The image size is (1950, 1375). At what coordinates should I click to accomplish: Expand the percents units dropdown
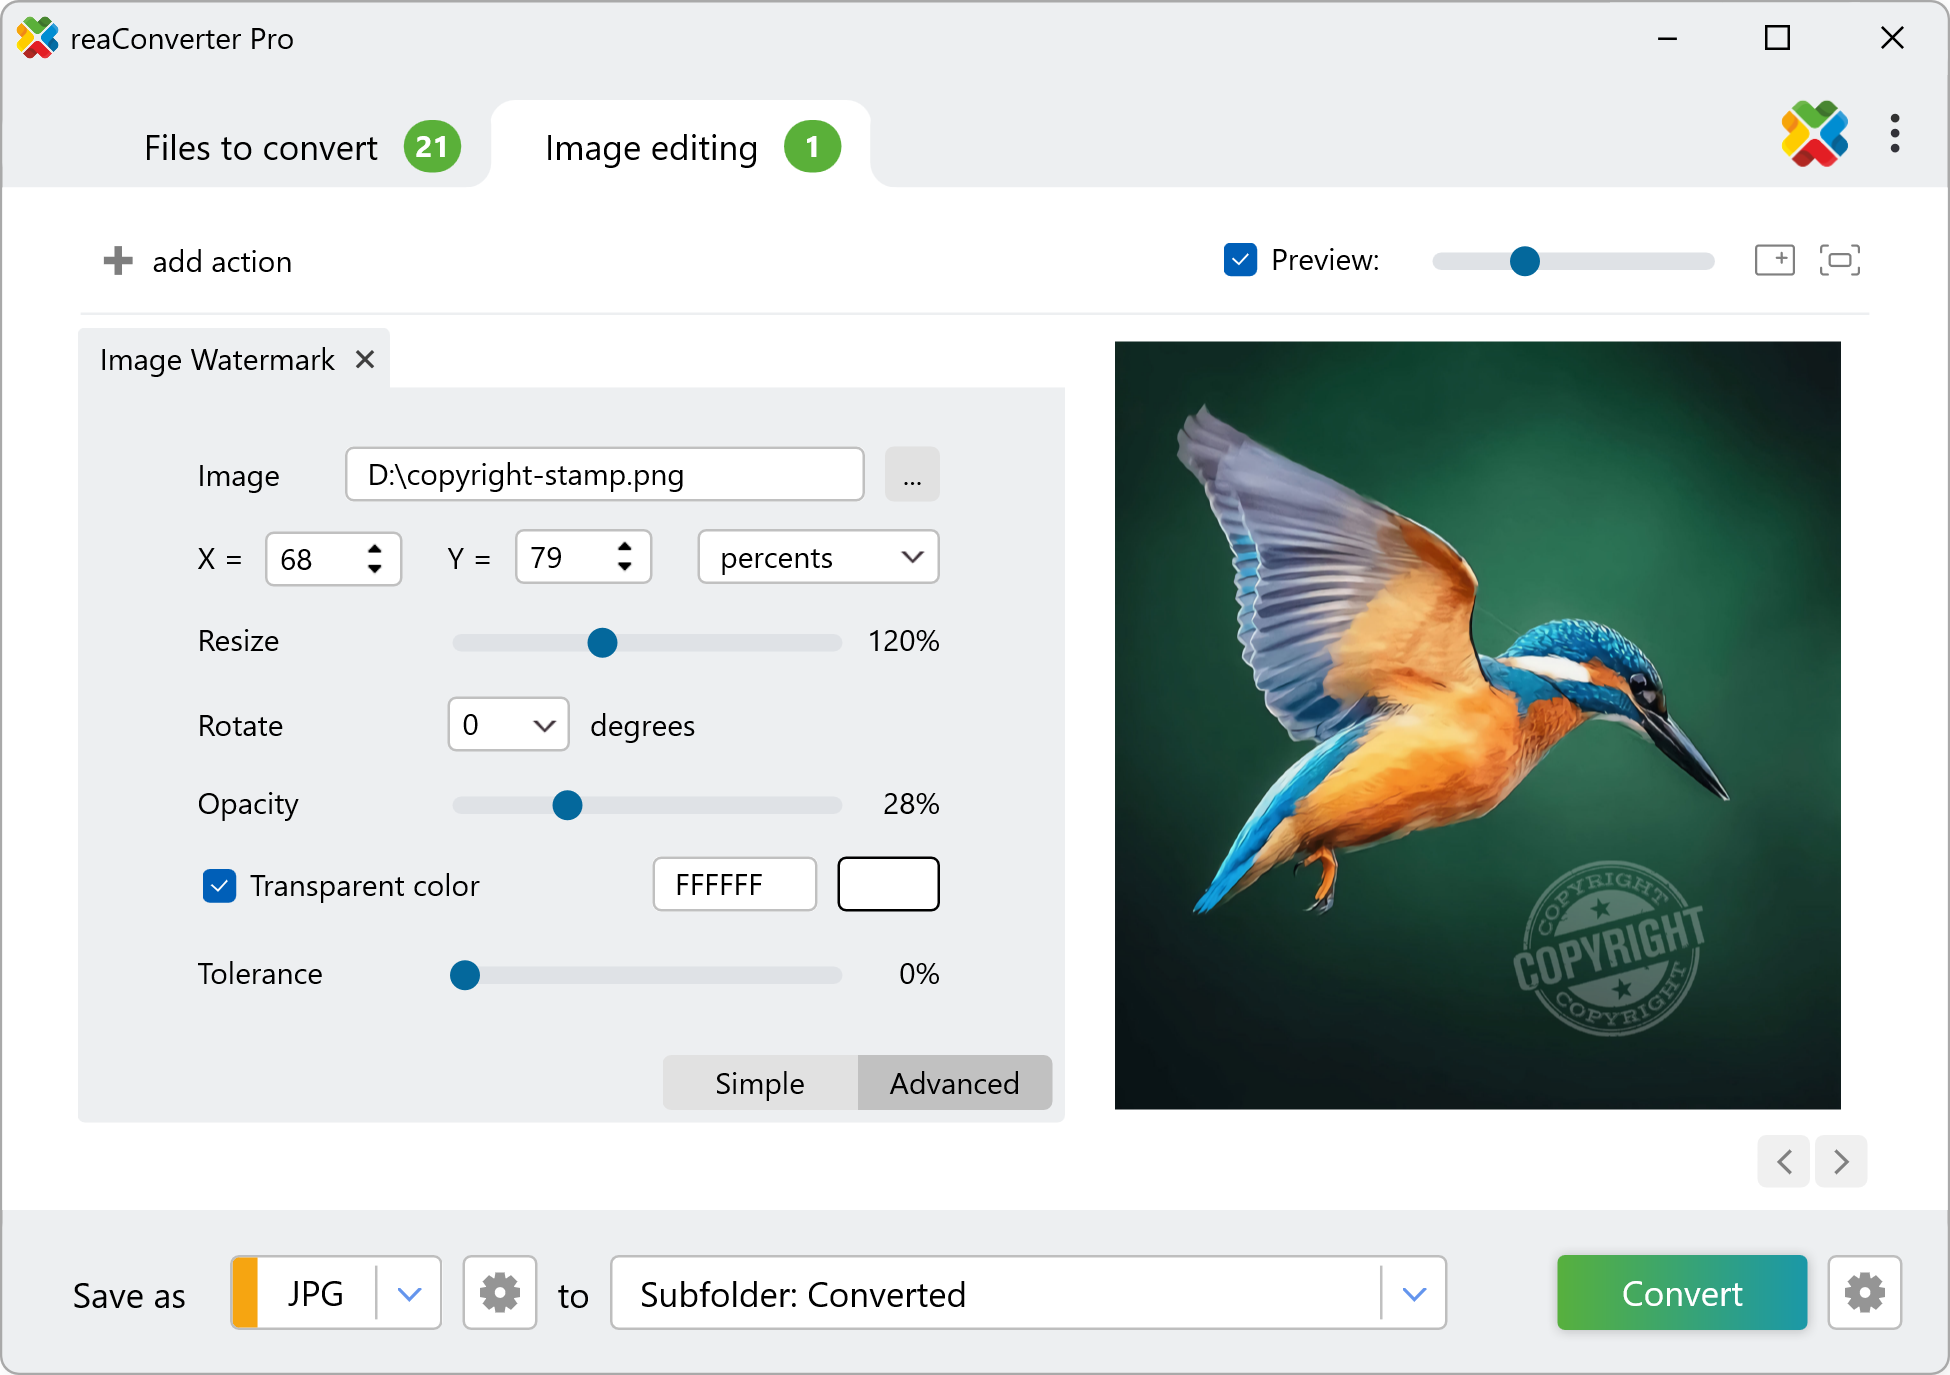coord(818,557)
